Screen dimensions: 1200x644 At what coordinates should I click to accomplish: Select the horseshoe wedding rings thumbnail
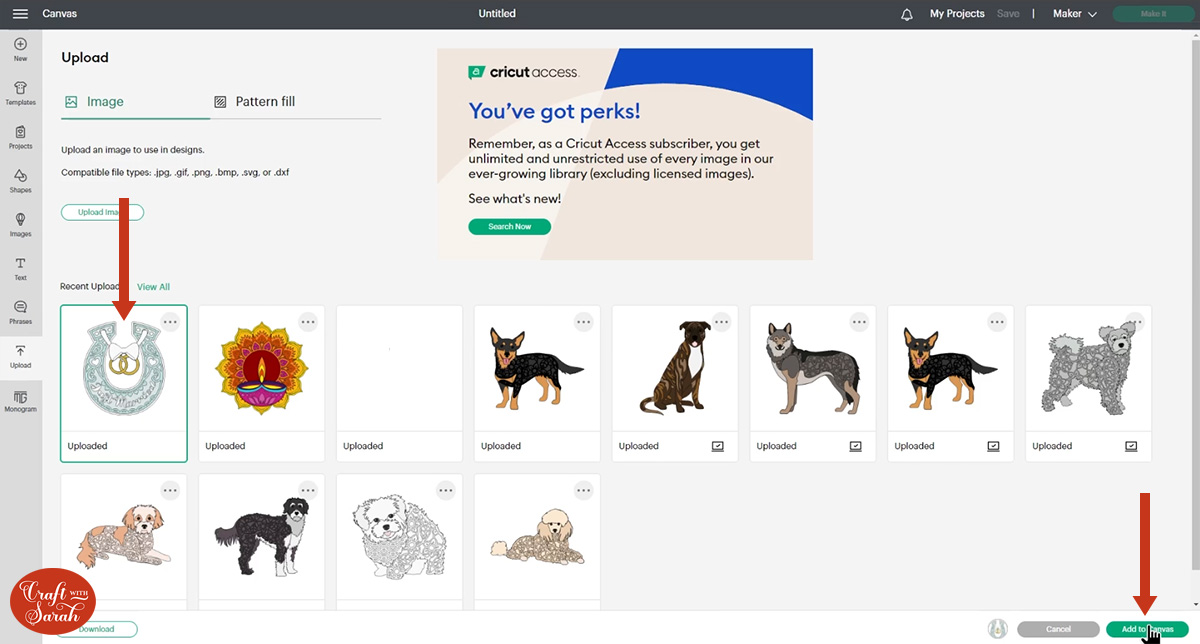point(124,368)
